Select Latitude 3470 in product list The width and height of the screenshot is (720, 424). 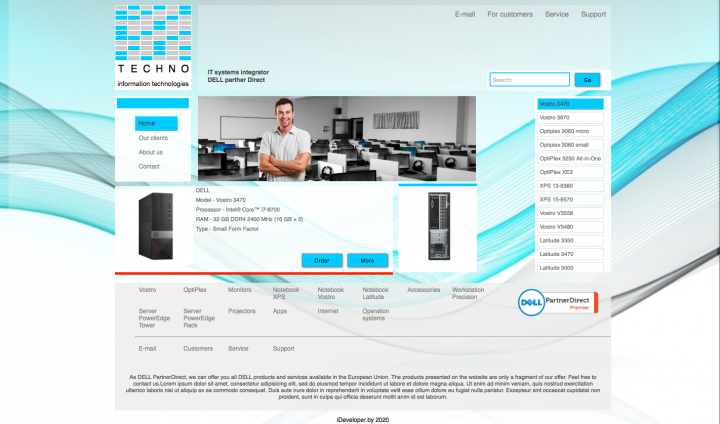pyautogui.click(x=570, y=254)
